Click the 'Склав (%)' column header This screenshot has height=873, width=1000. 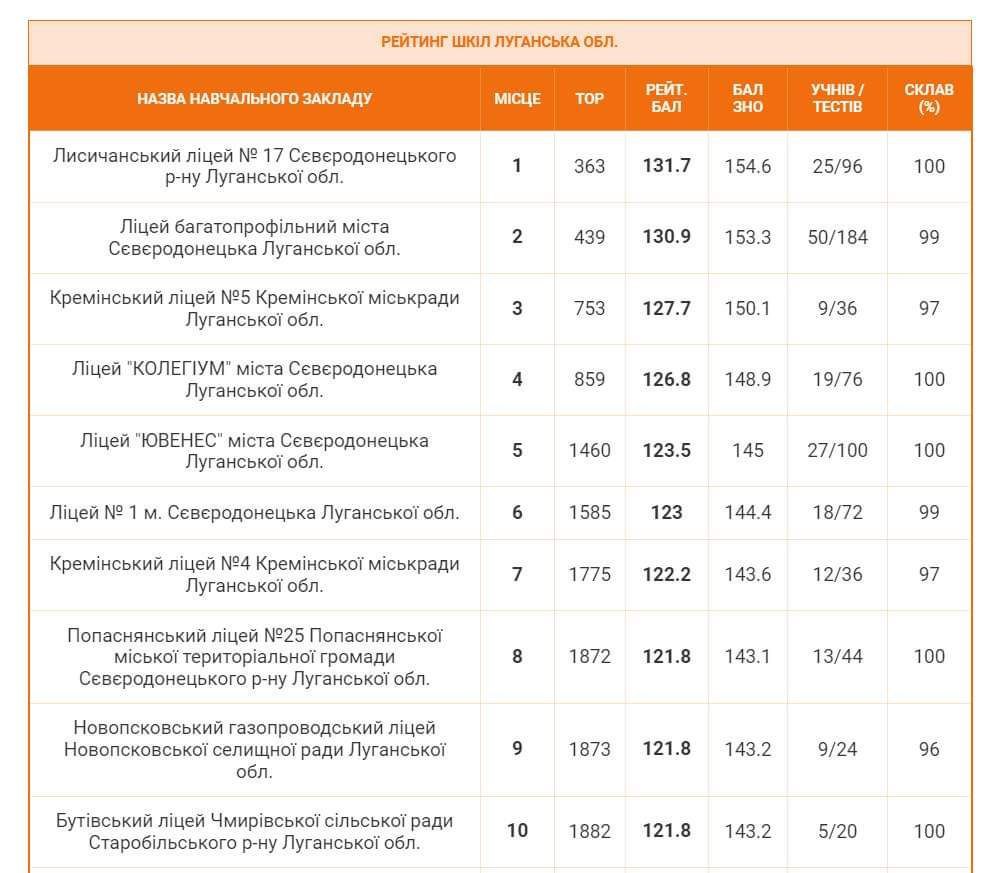[x=928, y=98]
